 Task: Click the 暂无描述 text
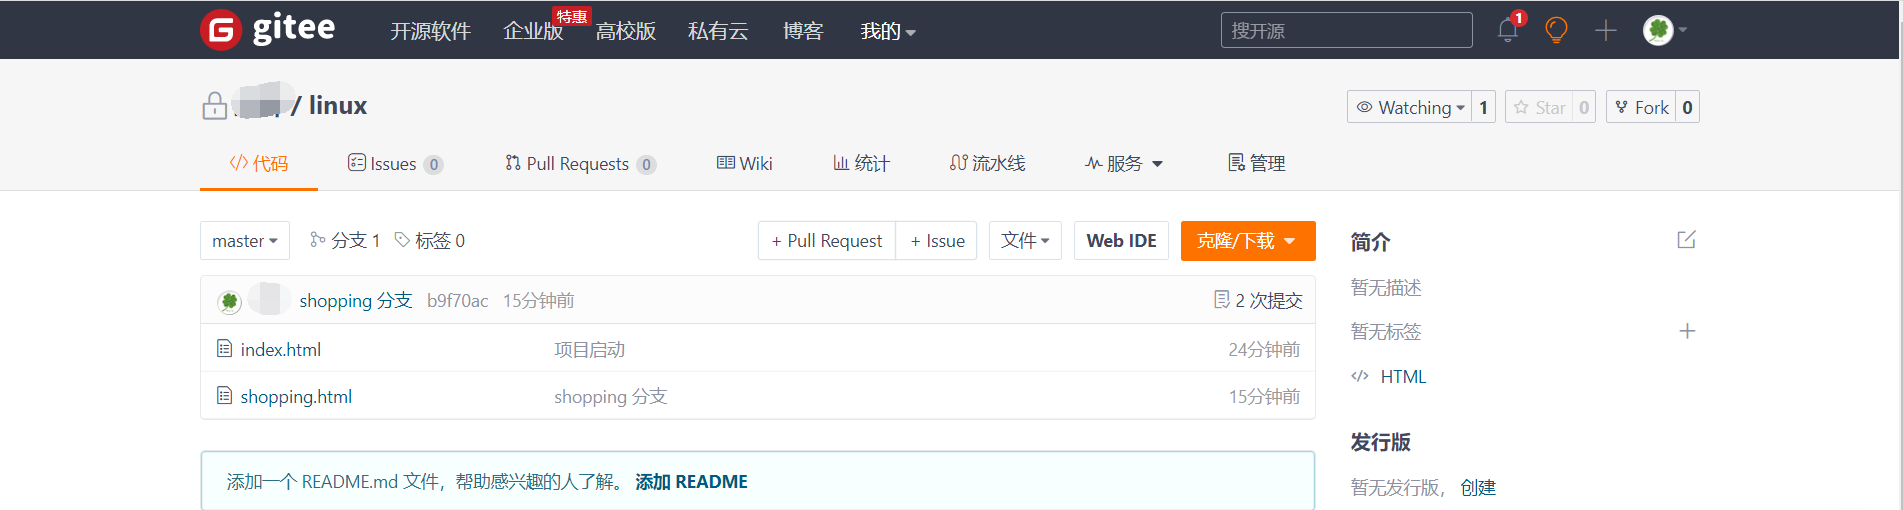(x=1386, y=287)
